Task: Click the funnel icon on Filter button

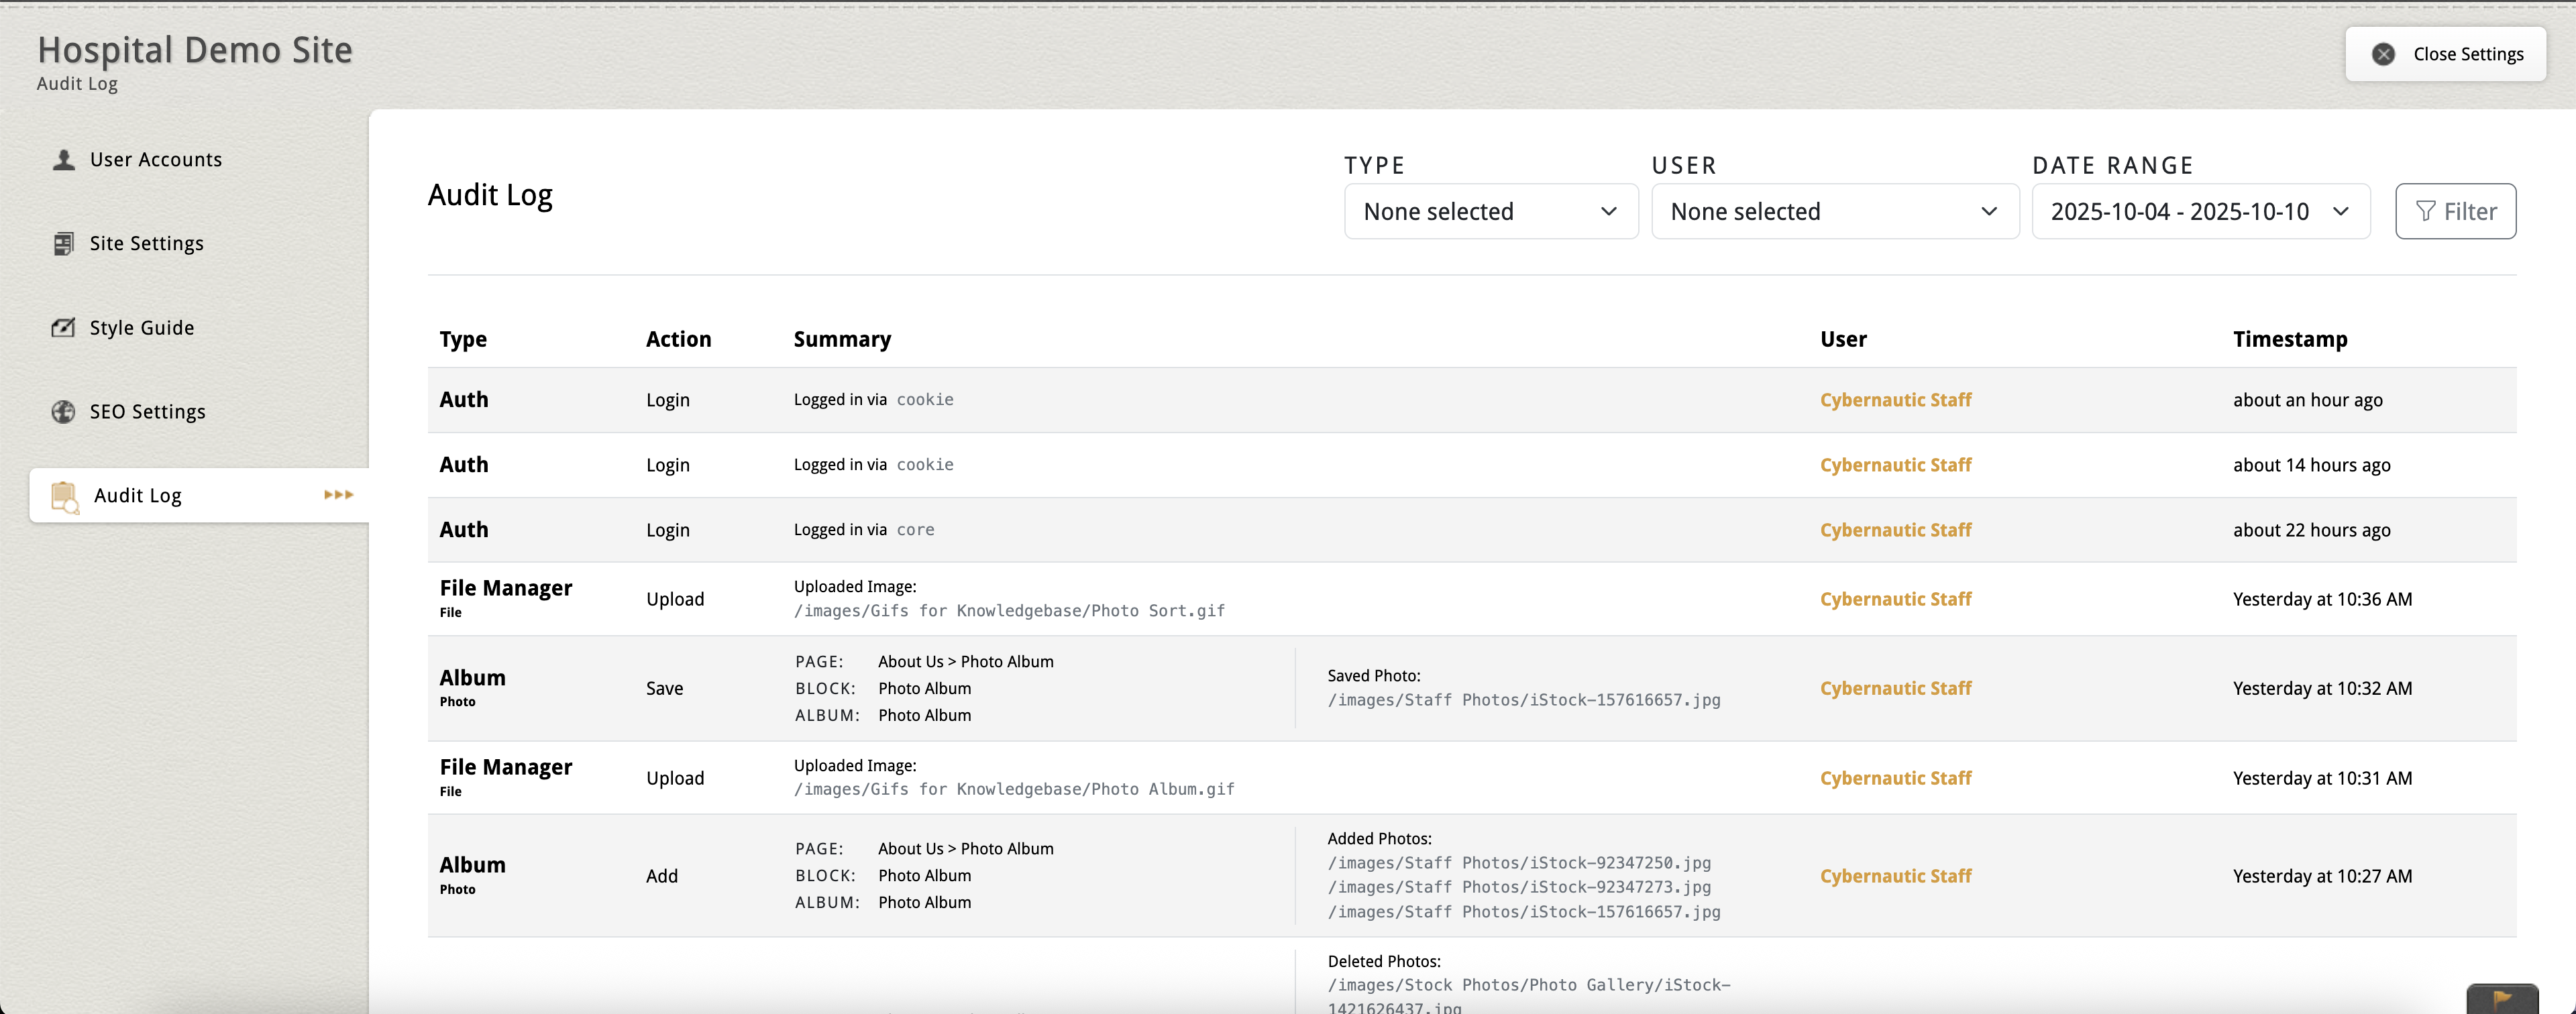Action: click(2425, 211)
